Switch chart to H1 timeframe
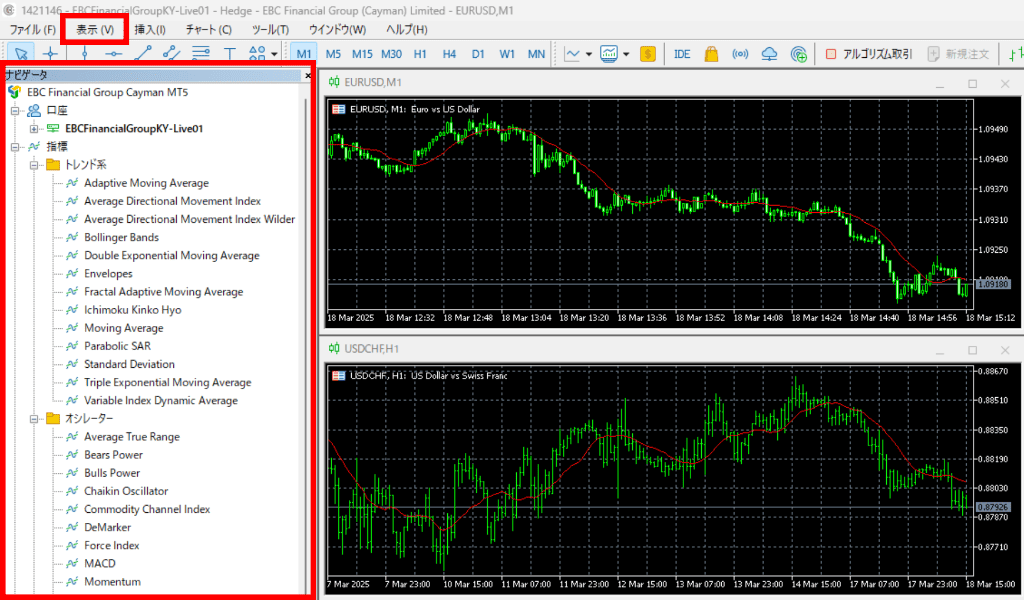The image size is (1024, 600). (x=420, y=54)
